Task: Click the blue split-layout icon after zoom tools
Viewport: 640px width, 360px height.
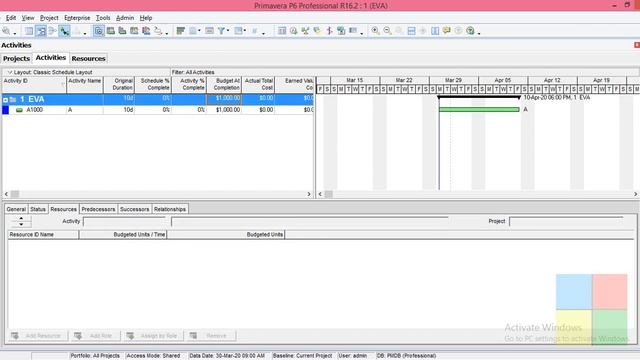Action: point(411,31)
